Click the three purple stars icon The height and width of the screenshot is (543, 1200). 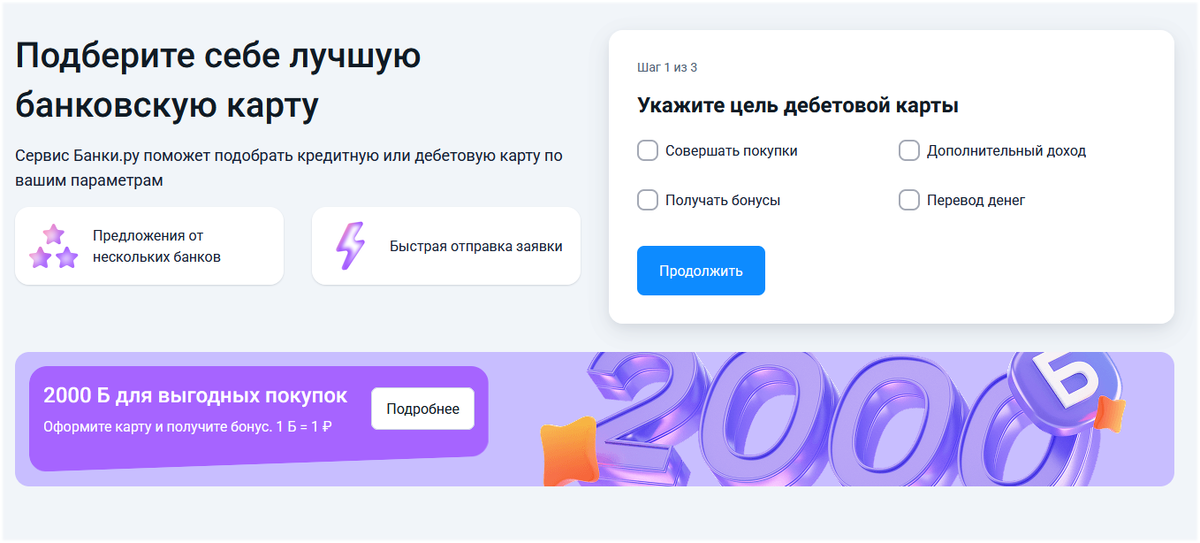(54, 247)
